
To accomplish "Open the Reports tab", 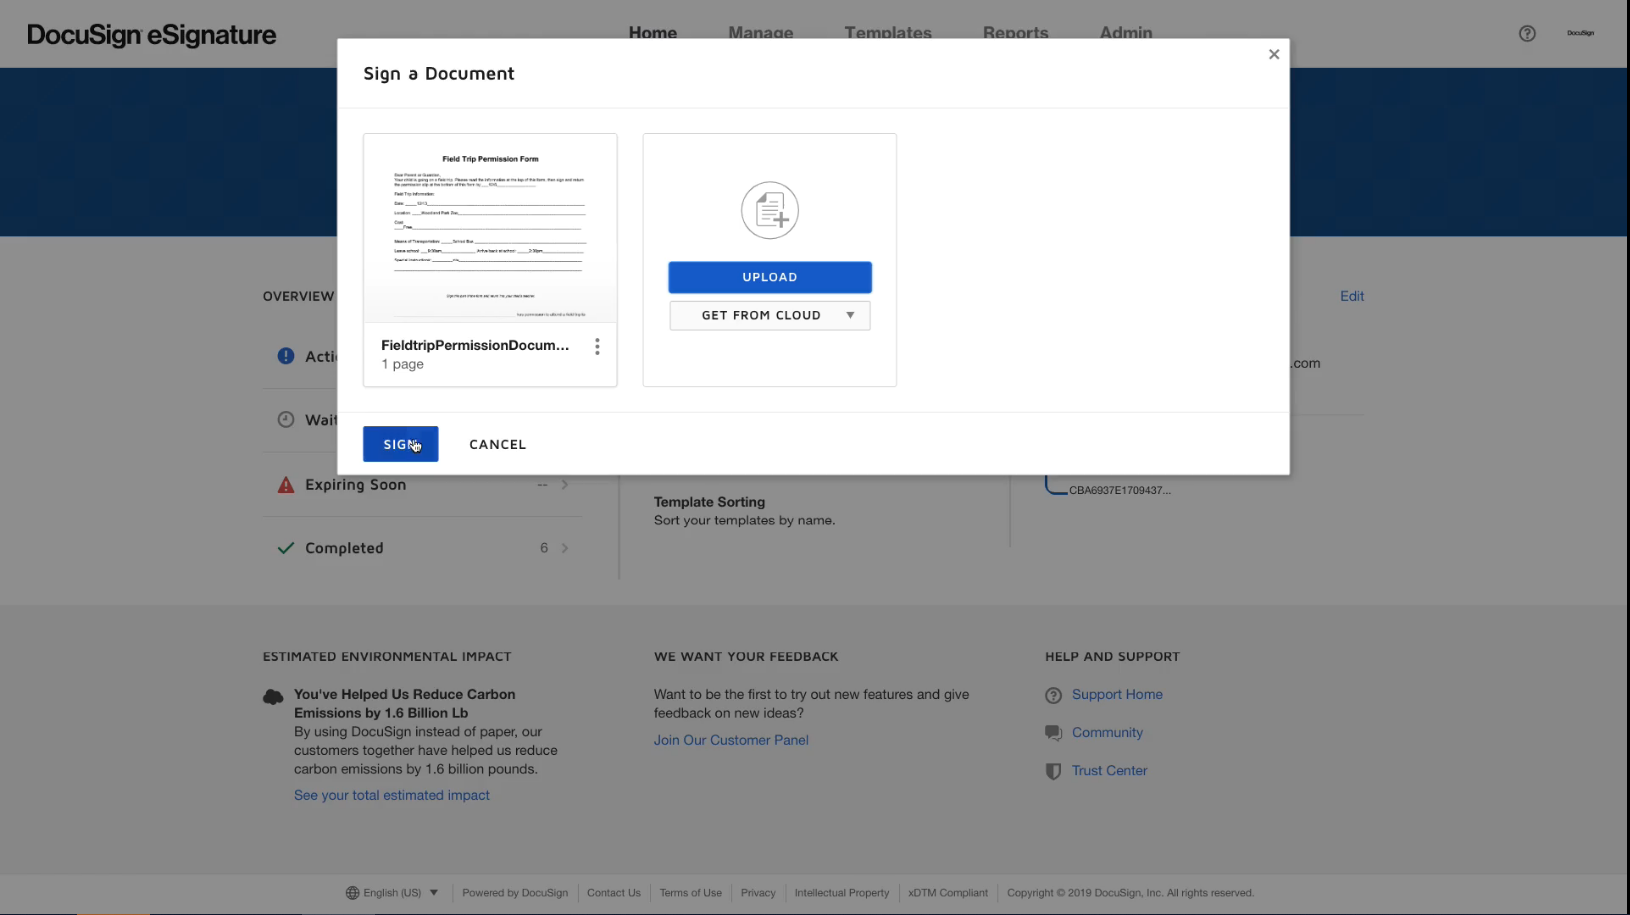I will coord(1015,32).
